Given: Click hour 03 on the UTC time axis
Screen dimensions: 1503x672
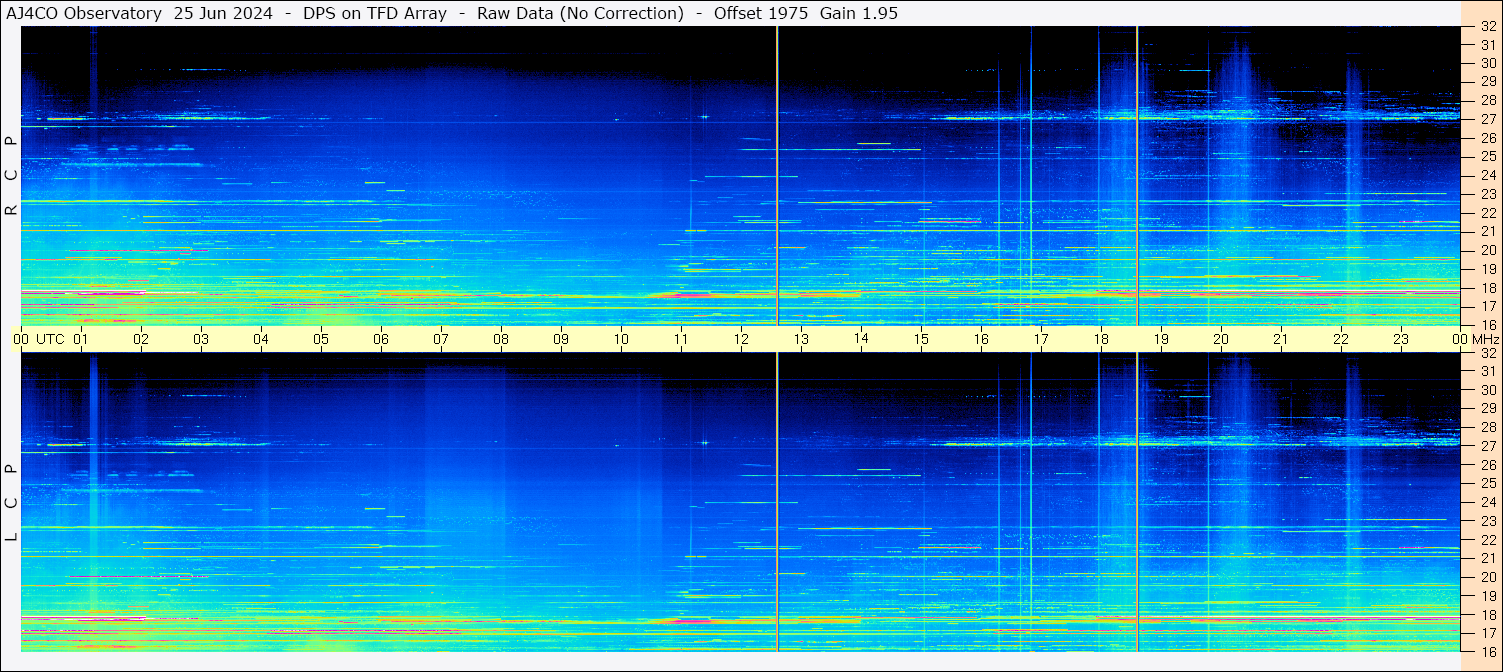Looking at the screenshot, I should tap(201, 339).
